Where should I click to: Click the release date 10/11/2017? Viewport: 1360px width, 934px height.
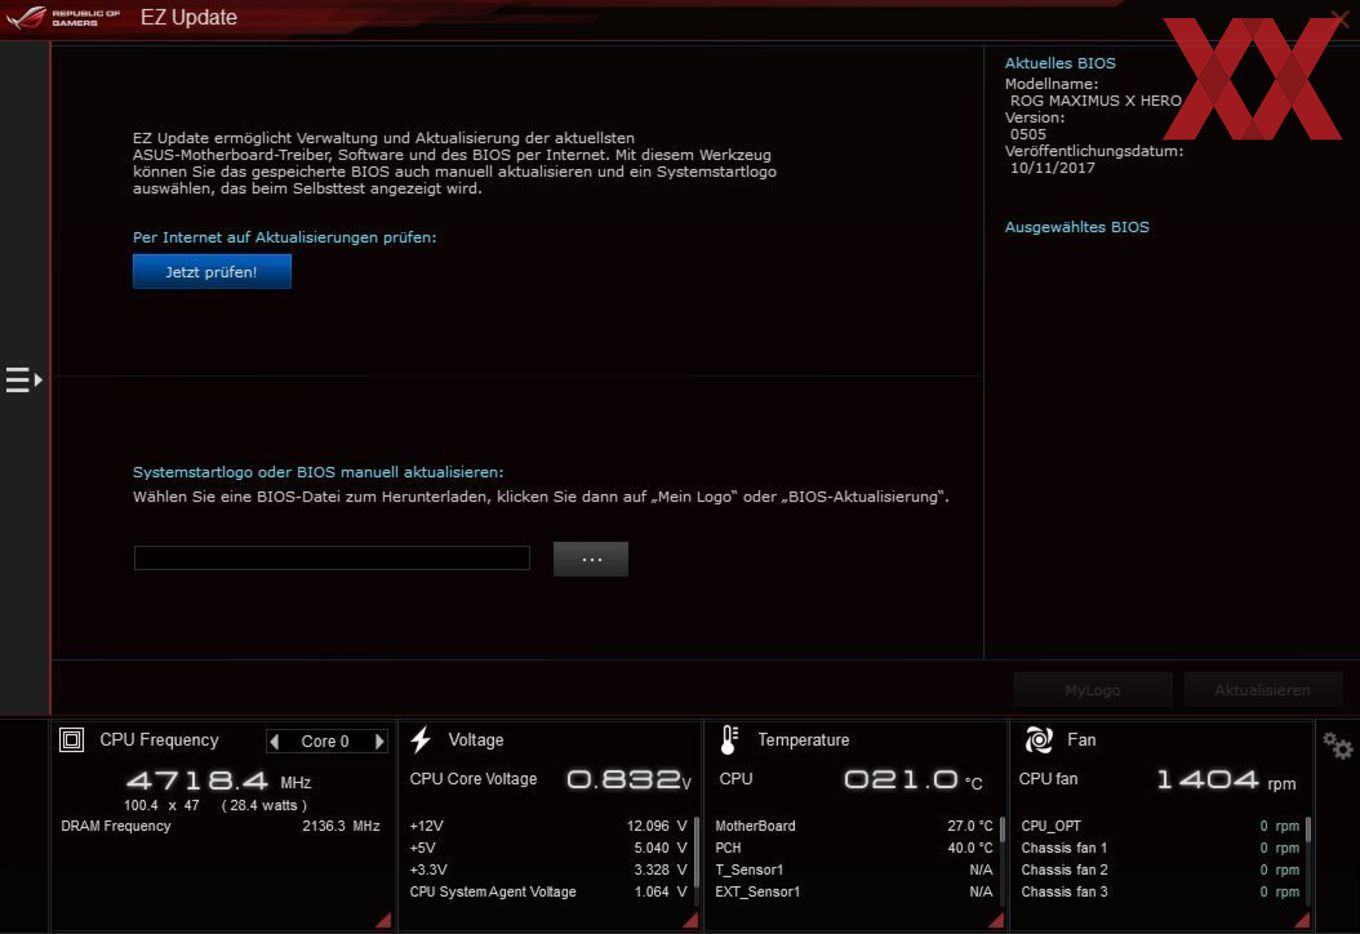[x=1052, y=168]
